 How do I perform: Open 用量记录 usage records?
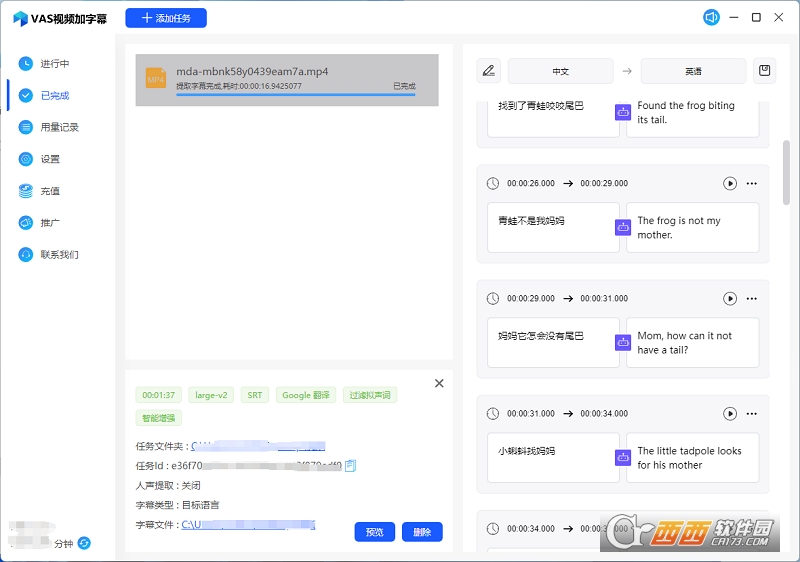59,127
